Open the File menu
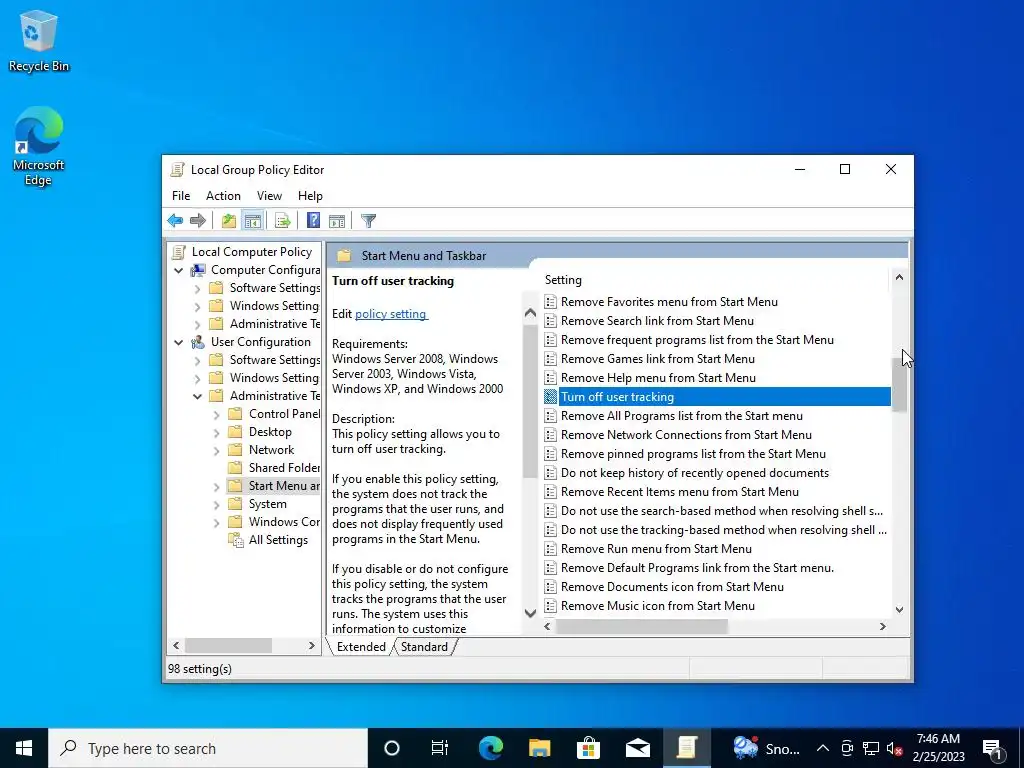Screen dimensions: 1024x768 click(x=181, y=196)
